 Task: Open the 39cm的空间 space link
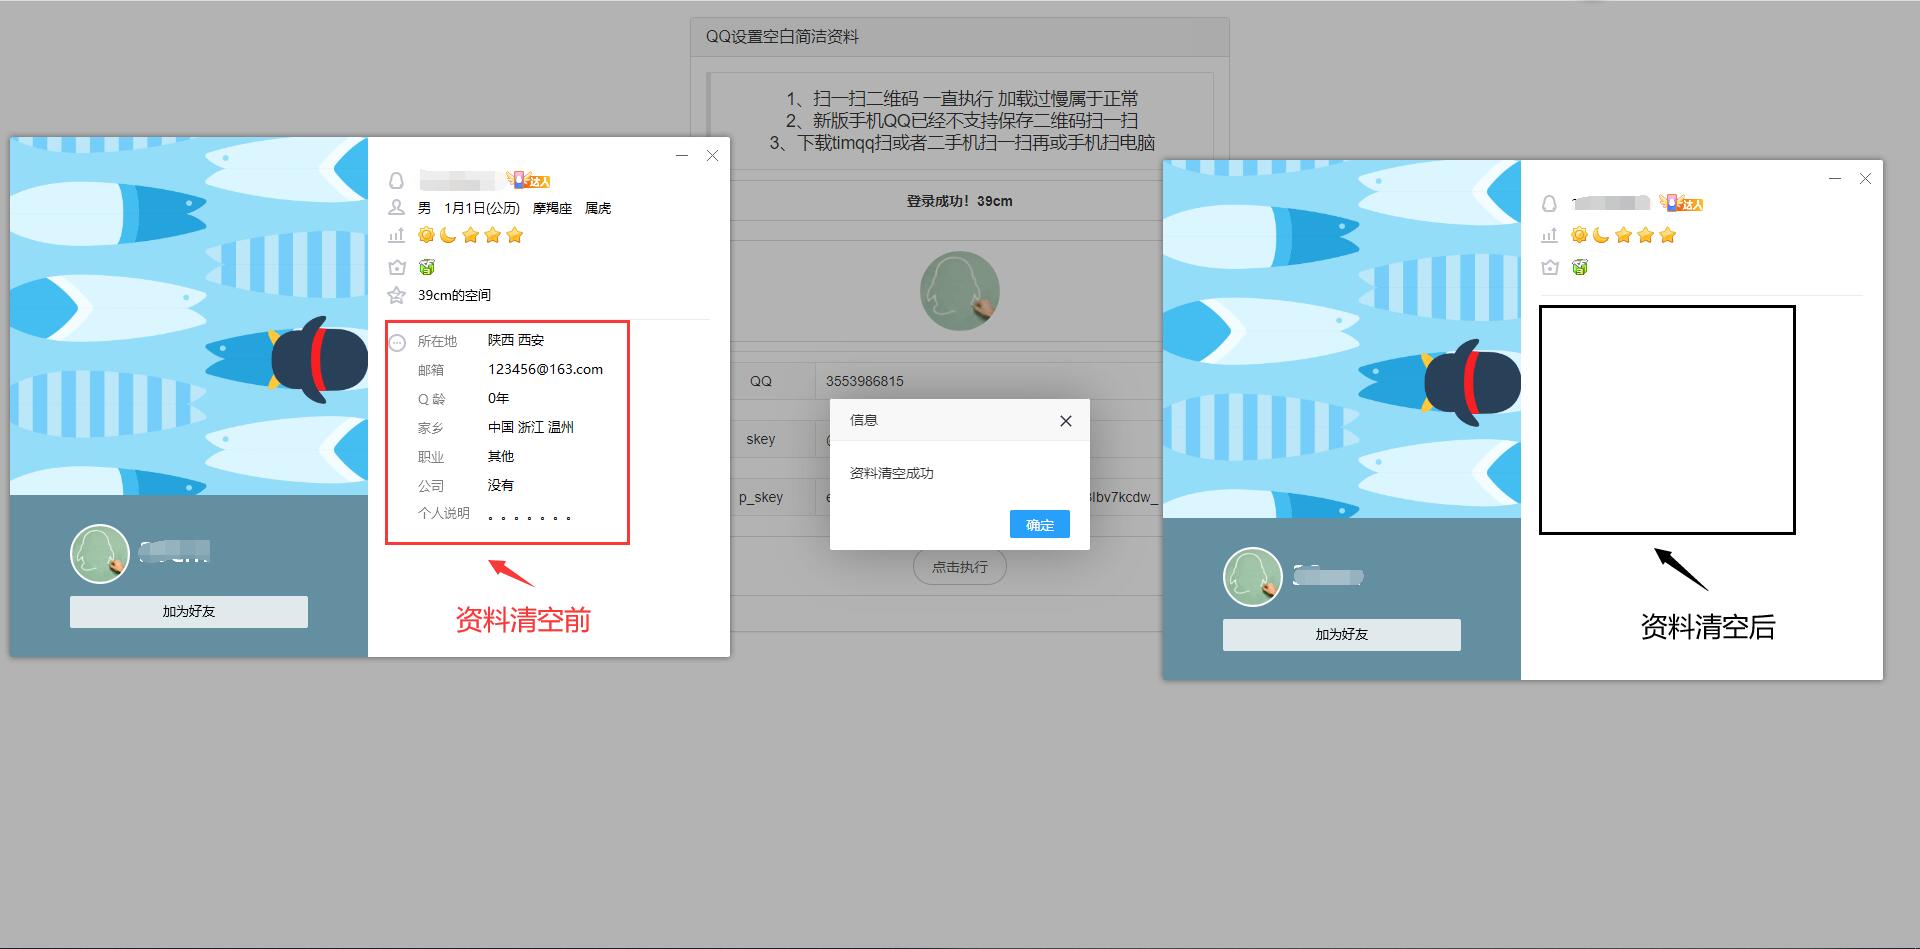tap(455, 295)
